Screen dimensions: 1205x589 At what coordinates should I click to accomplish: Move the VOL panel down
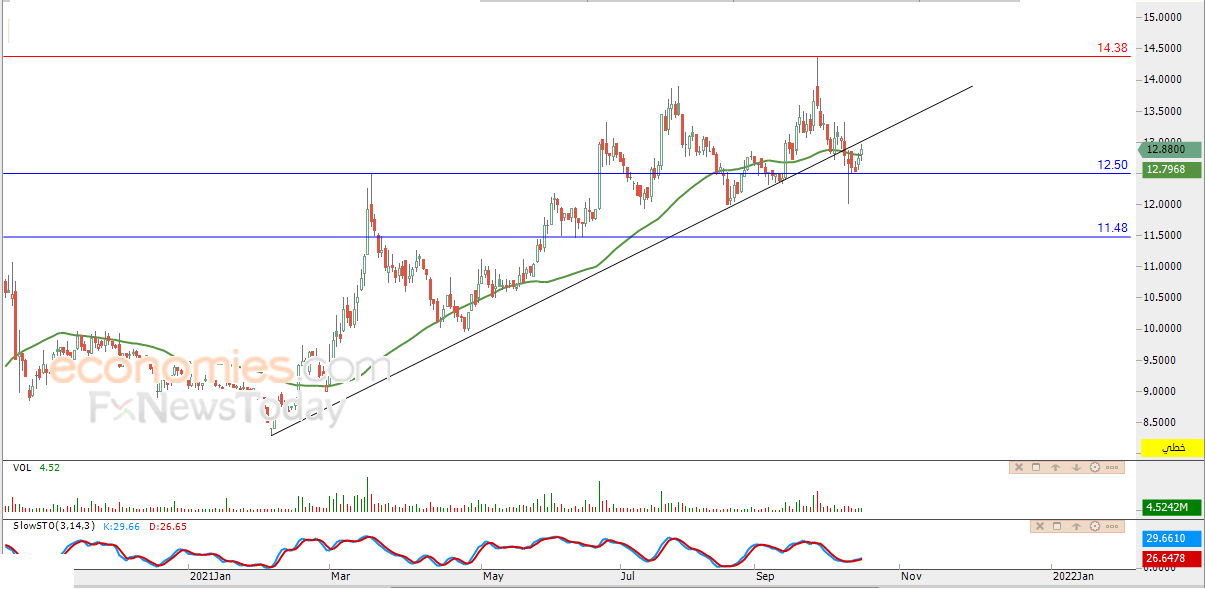[x=1076, y=467]
